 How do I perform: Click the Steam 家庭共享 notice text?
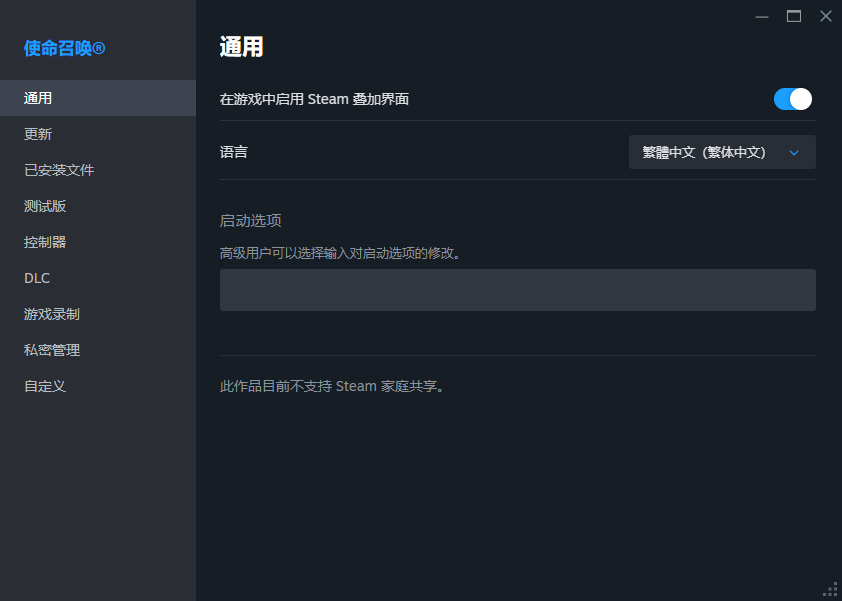(x=331, y=386)
